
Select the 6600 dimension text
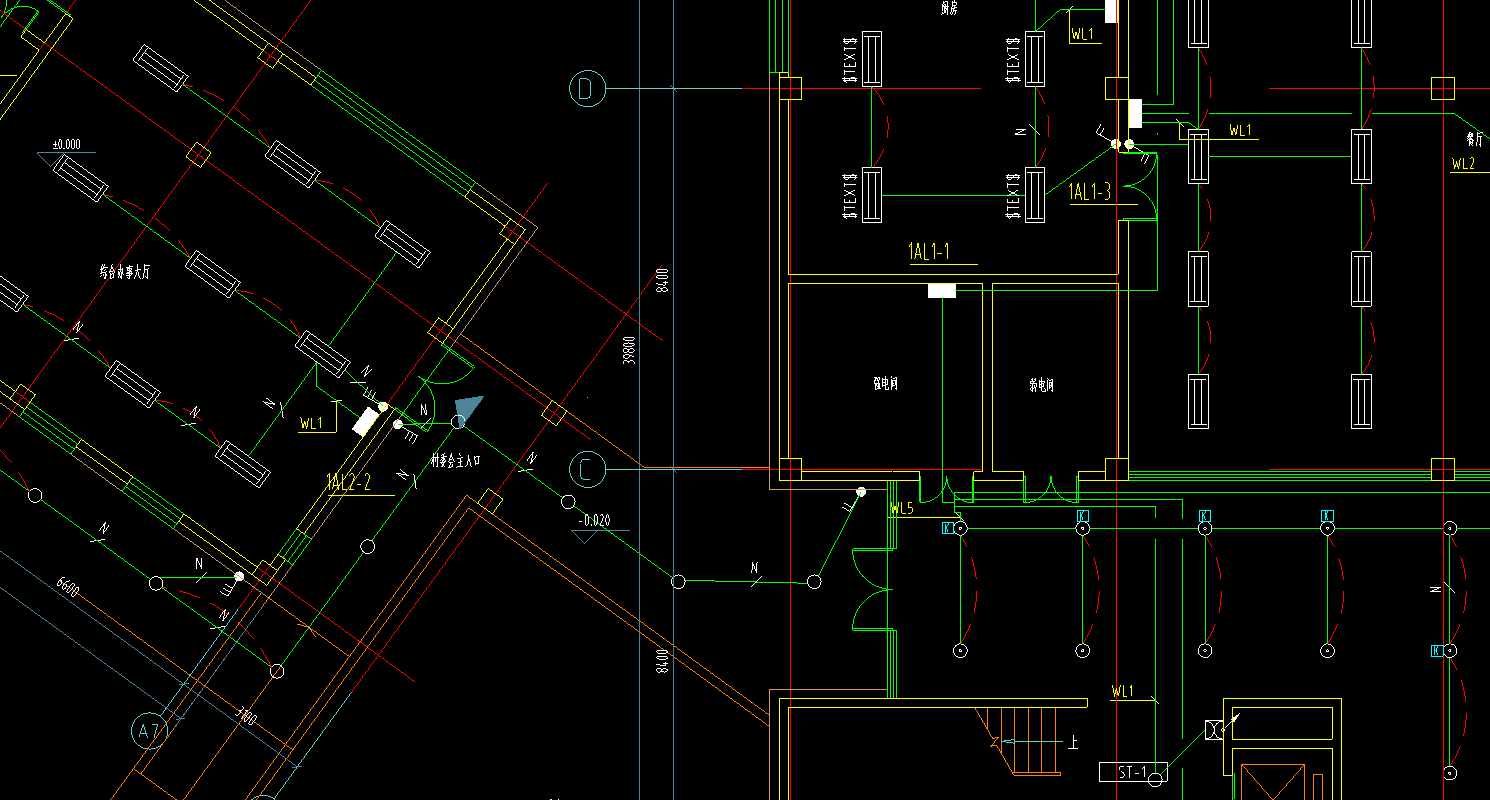[x=68, y=586]
